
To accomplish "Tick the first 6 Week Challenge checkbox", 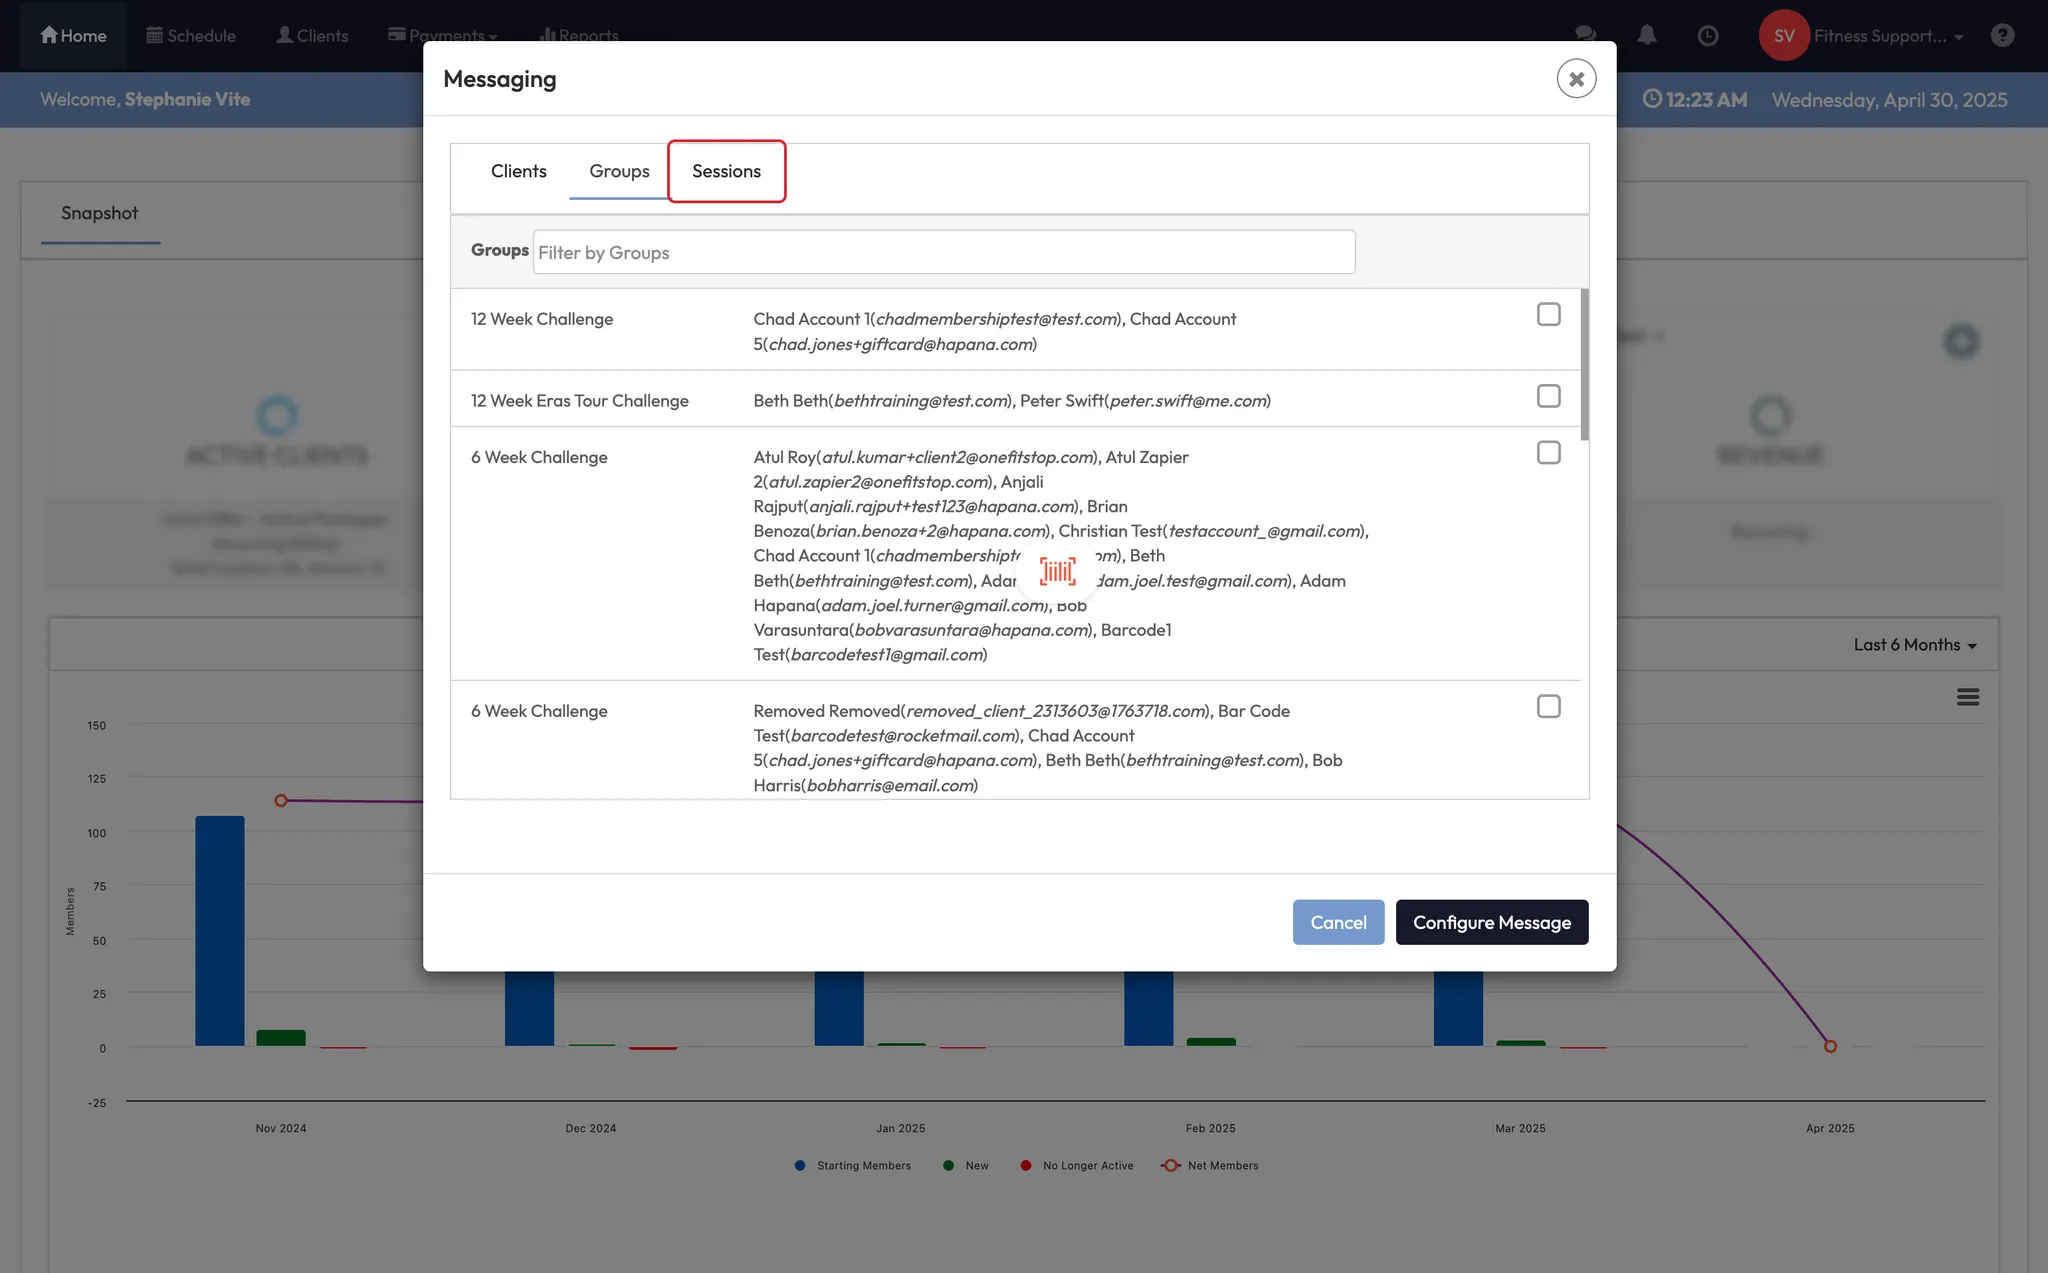I will coord(1548,453).
